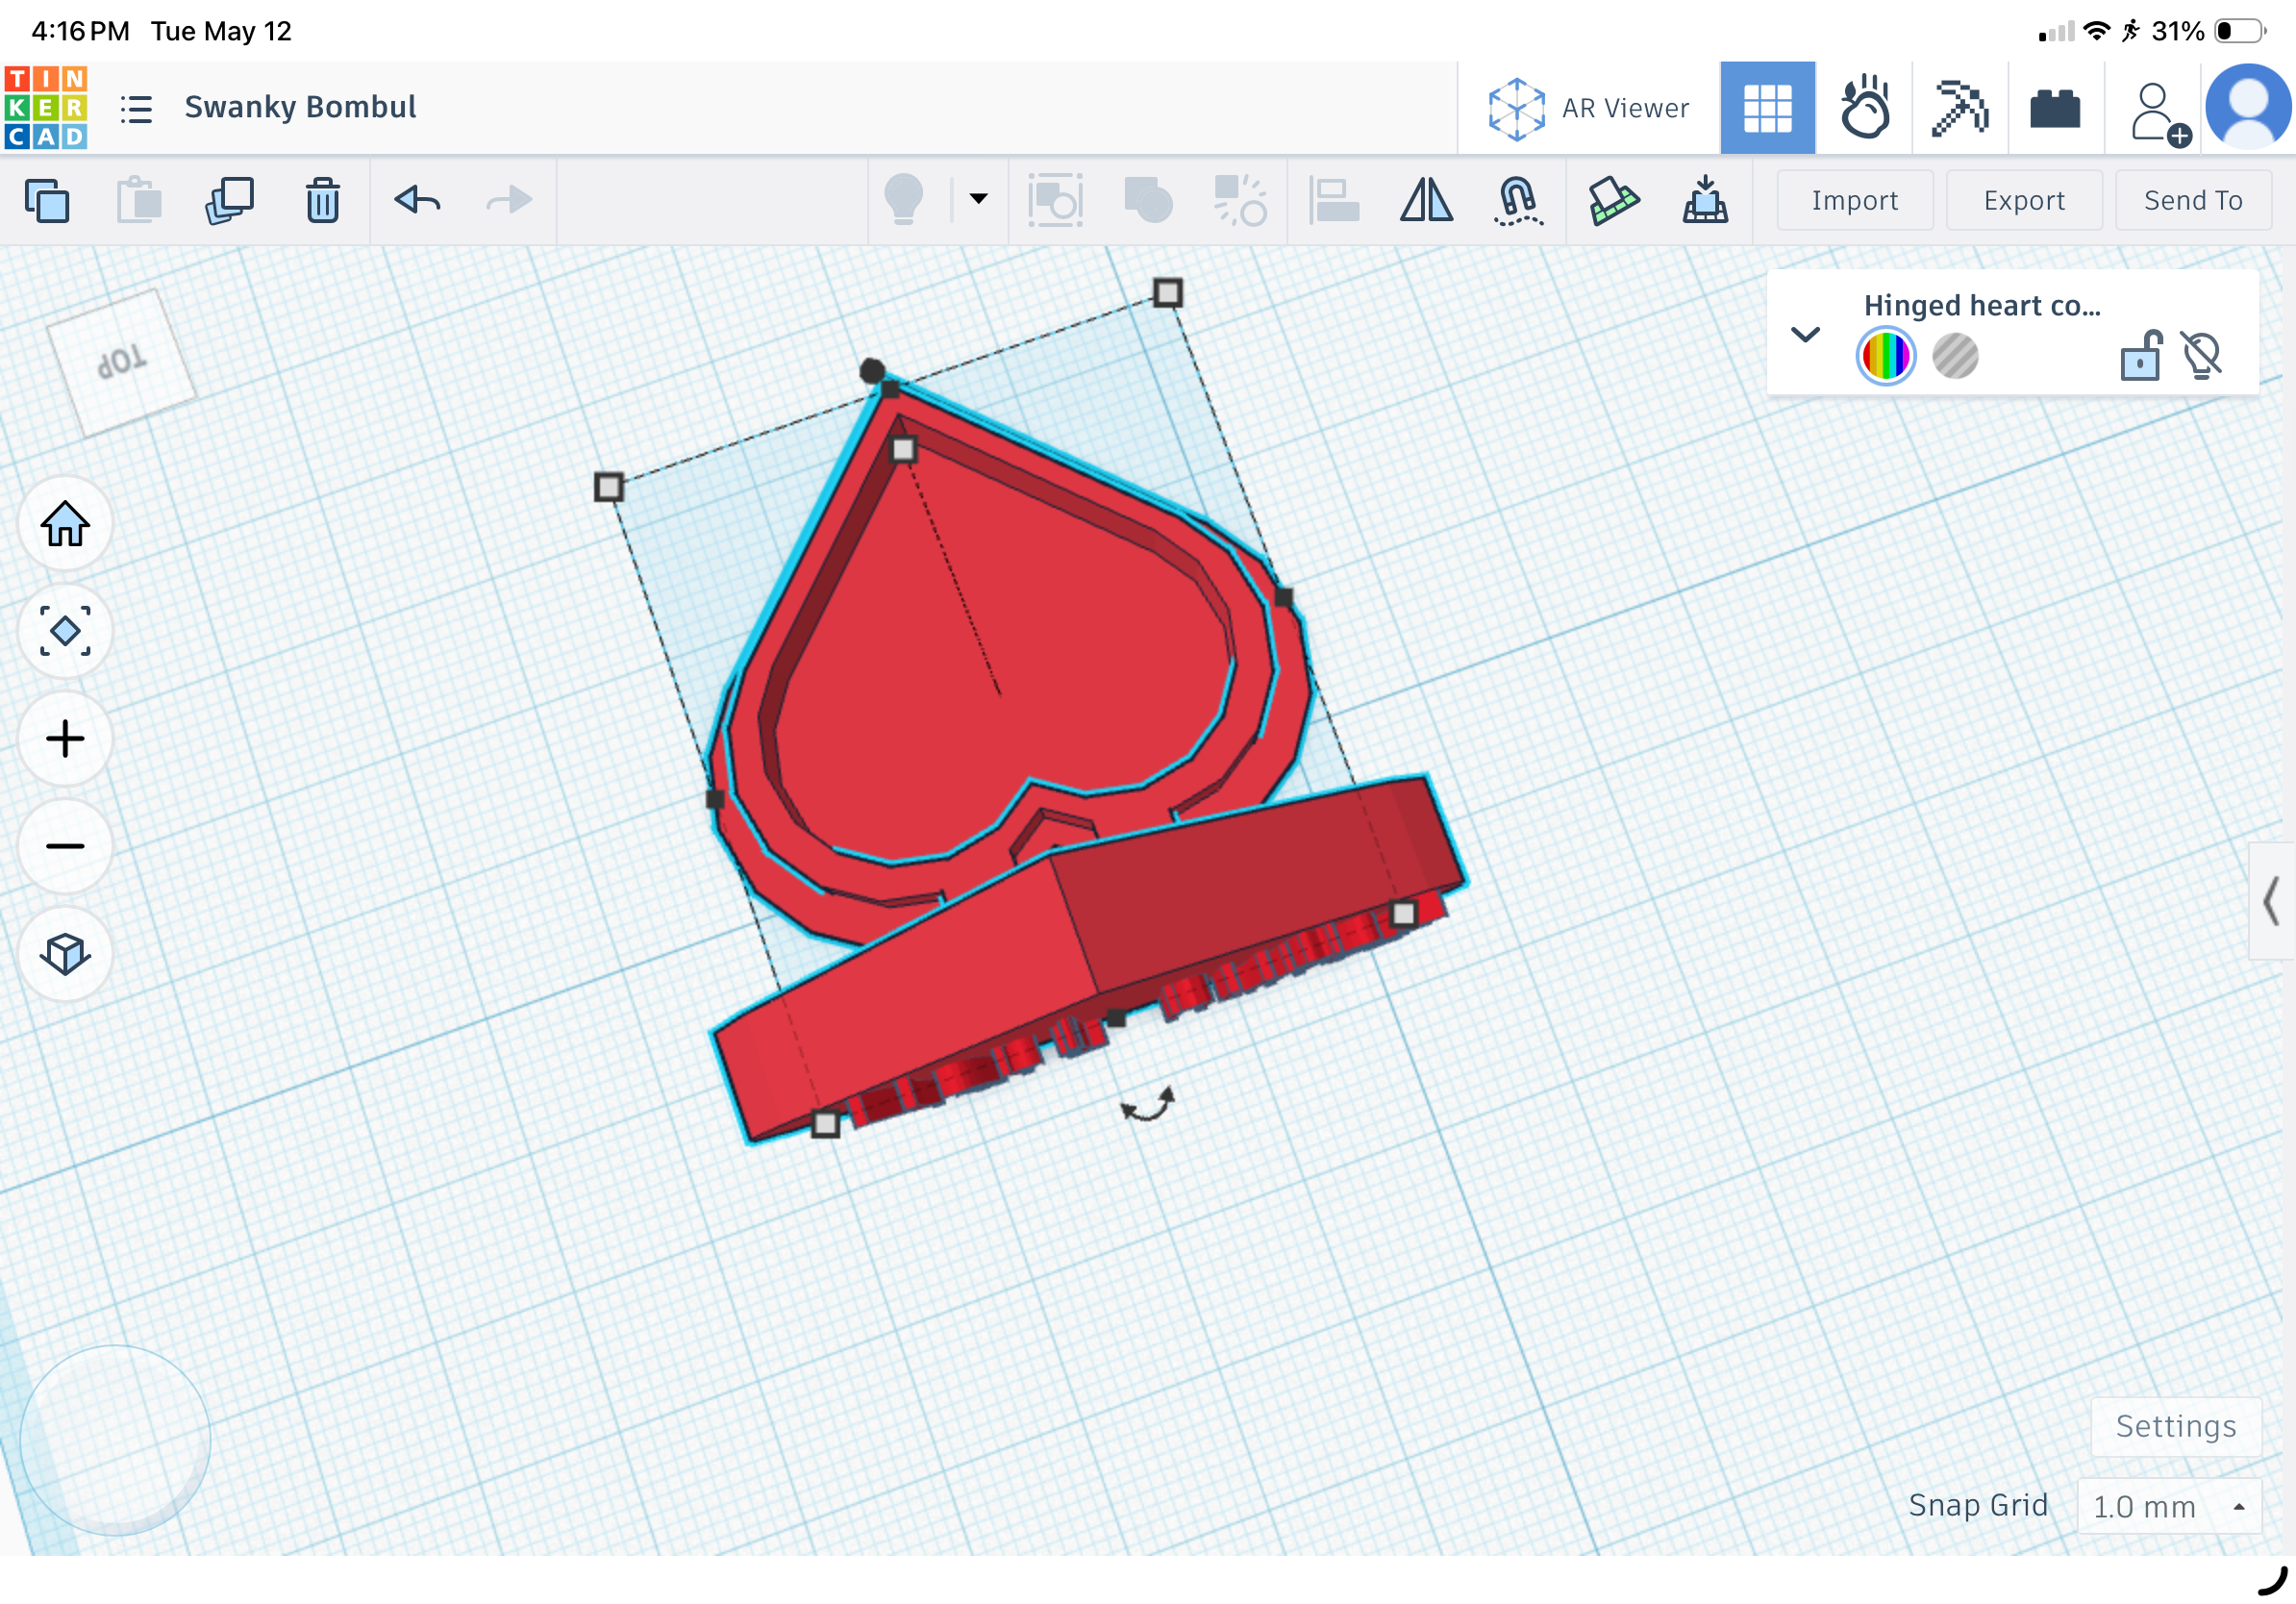
Task: Choose the Solid multicolor swatch
Action: pyautogui.click(x=1886, y=356)
